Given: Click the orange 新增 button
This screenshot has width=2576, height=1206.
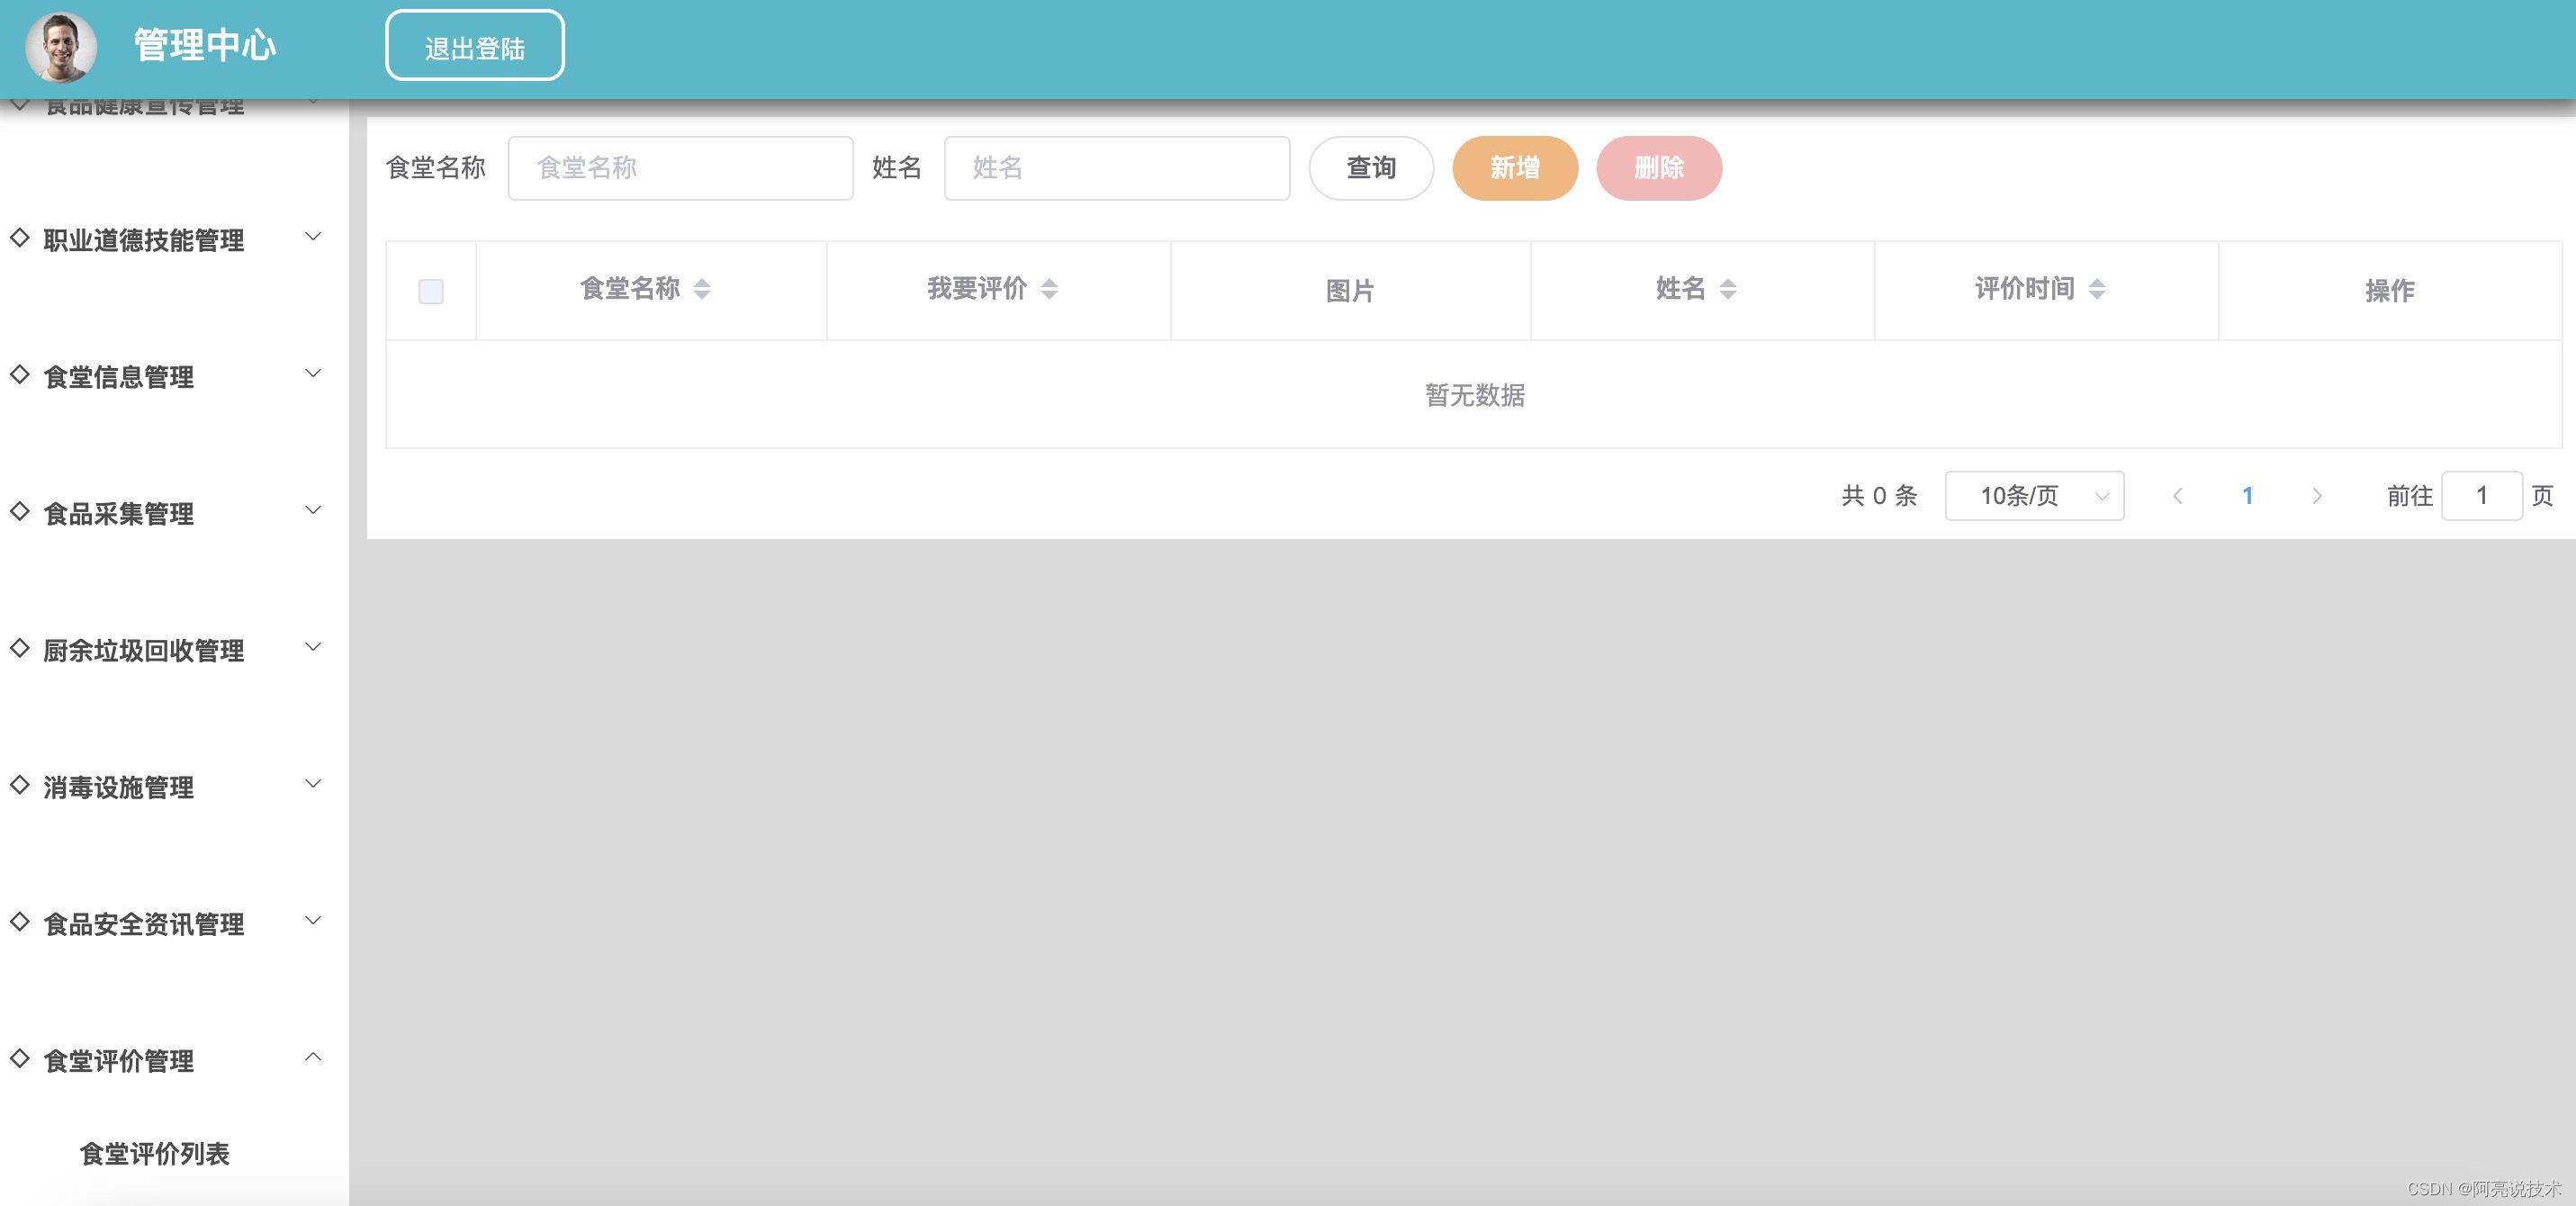Looking at the screenshot, I should click(x=1515, y=168).
